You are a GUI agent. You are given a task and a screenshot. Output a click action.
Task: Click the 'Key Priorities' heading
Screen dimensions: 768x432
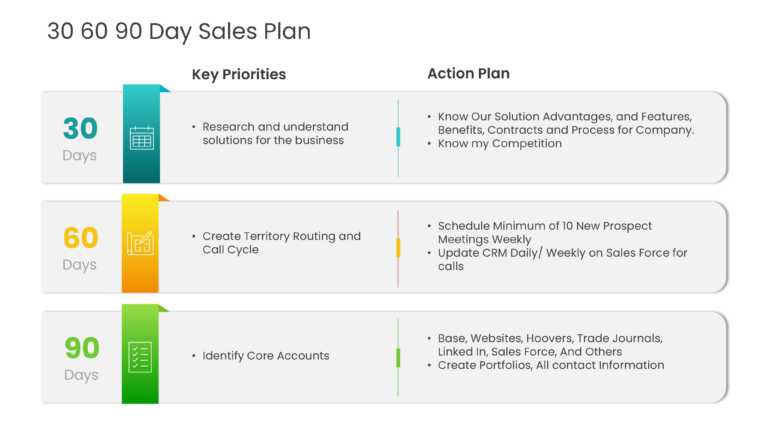click(239, 74)
